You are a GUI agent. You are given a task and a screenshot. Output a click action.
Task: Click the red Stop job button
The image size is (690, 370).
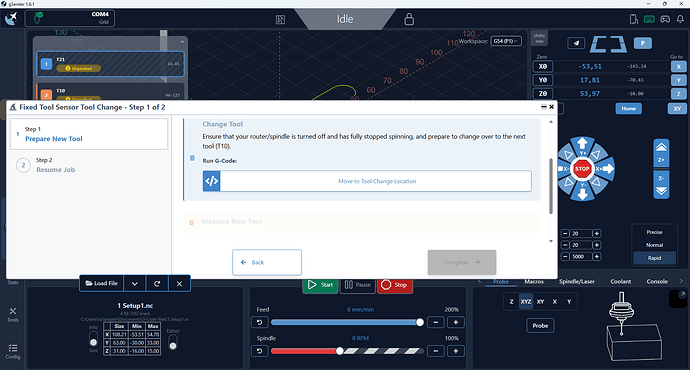pos(395,285)
